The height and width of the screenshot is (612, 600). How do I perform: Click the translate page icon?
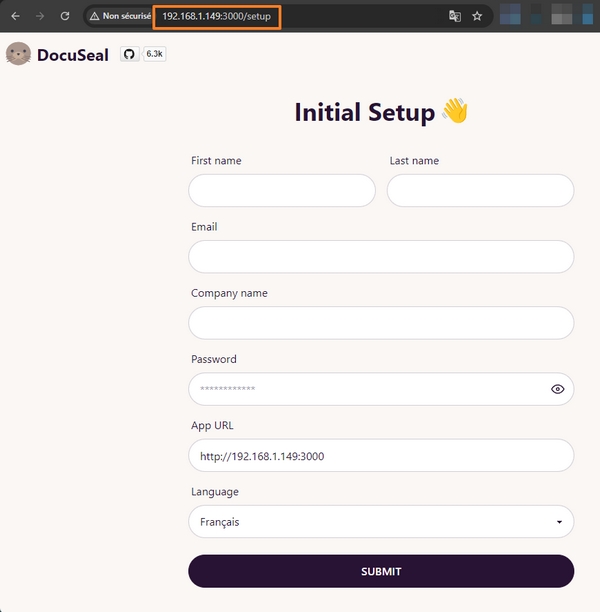click(x=455, y=16)
